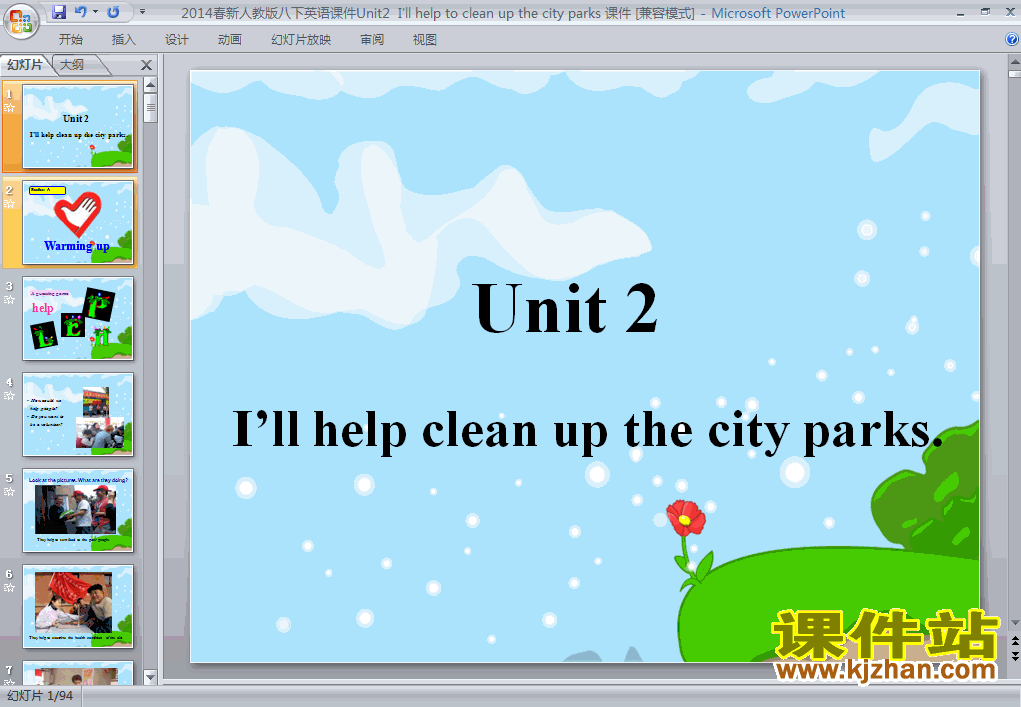
Task: Redo the last action
Action: point(113,12)
